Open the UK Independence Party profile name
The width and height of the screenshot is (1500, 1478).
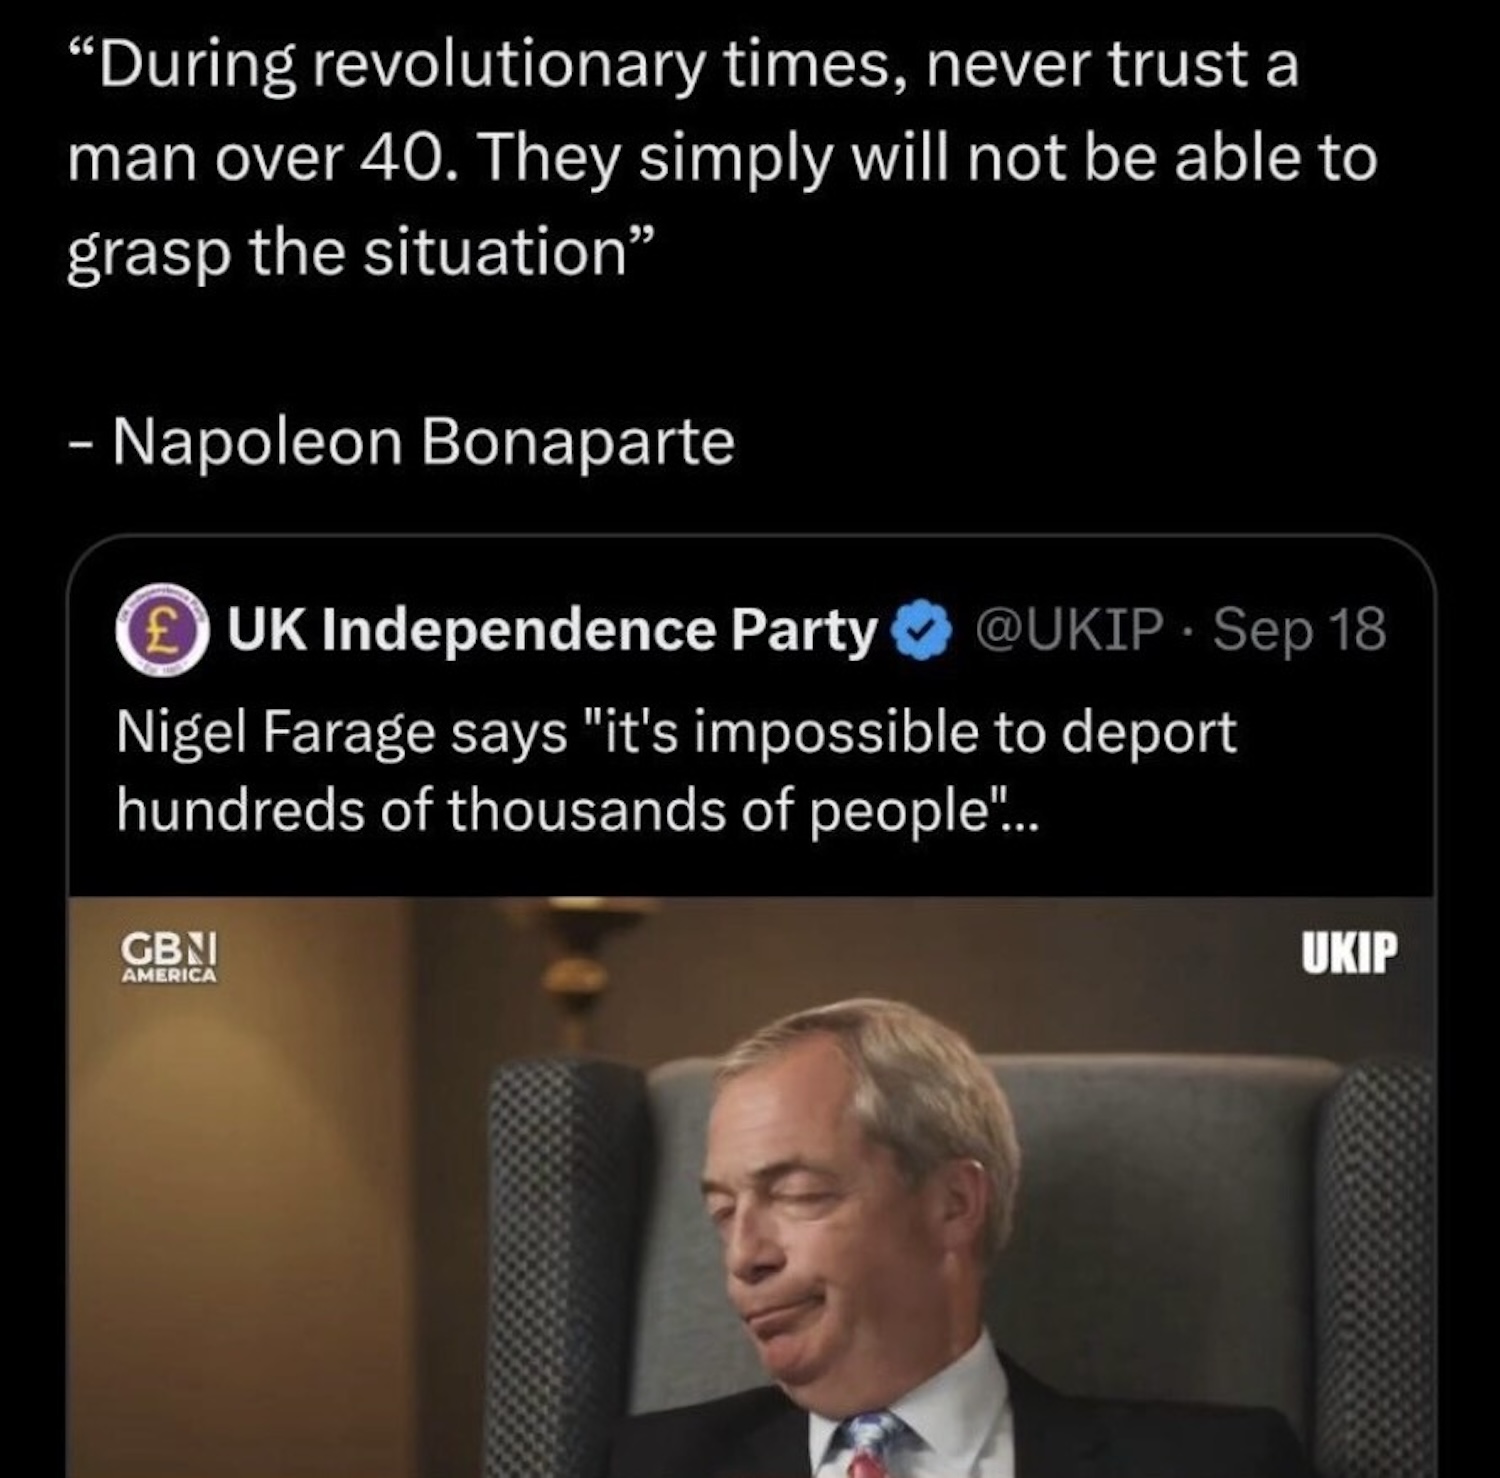coord(551,630)
